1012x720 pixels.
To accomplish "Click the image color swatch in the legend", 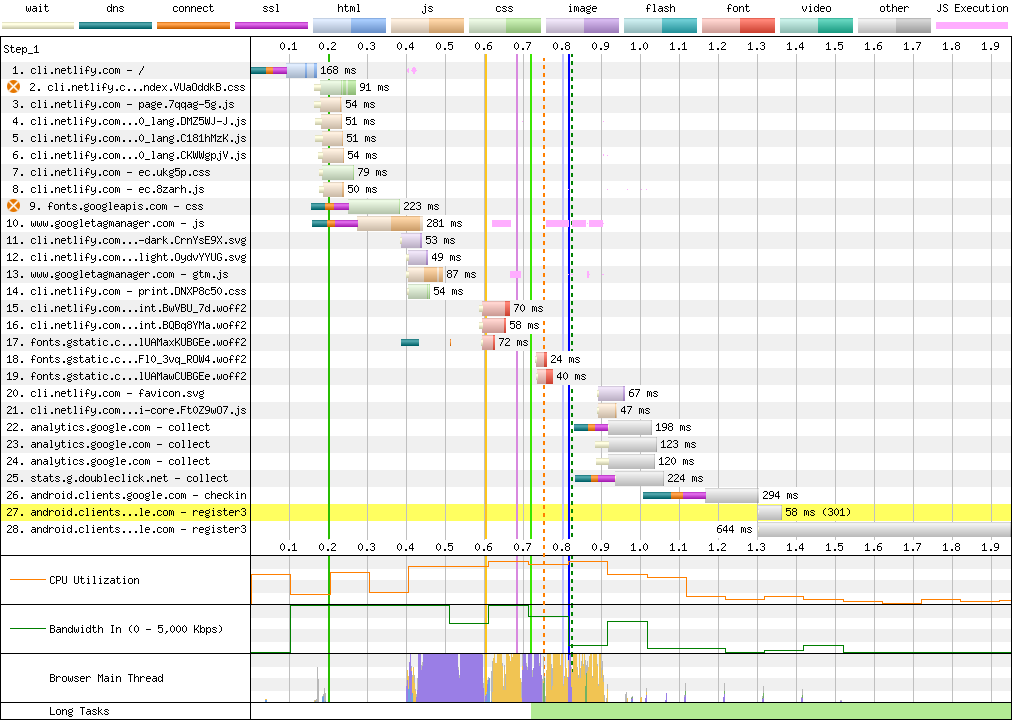I will click(583, 26).
